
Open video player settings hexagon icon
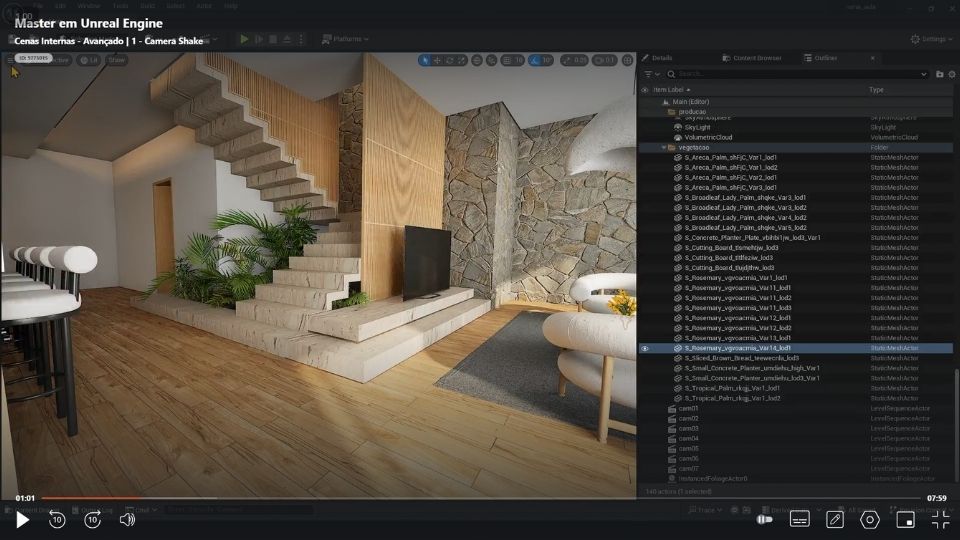(x=869, y=520)
